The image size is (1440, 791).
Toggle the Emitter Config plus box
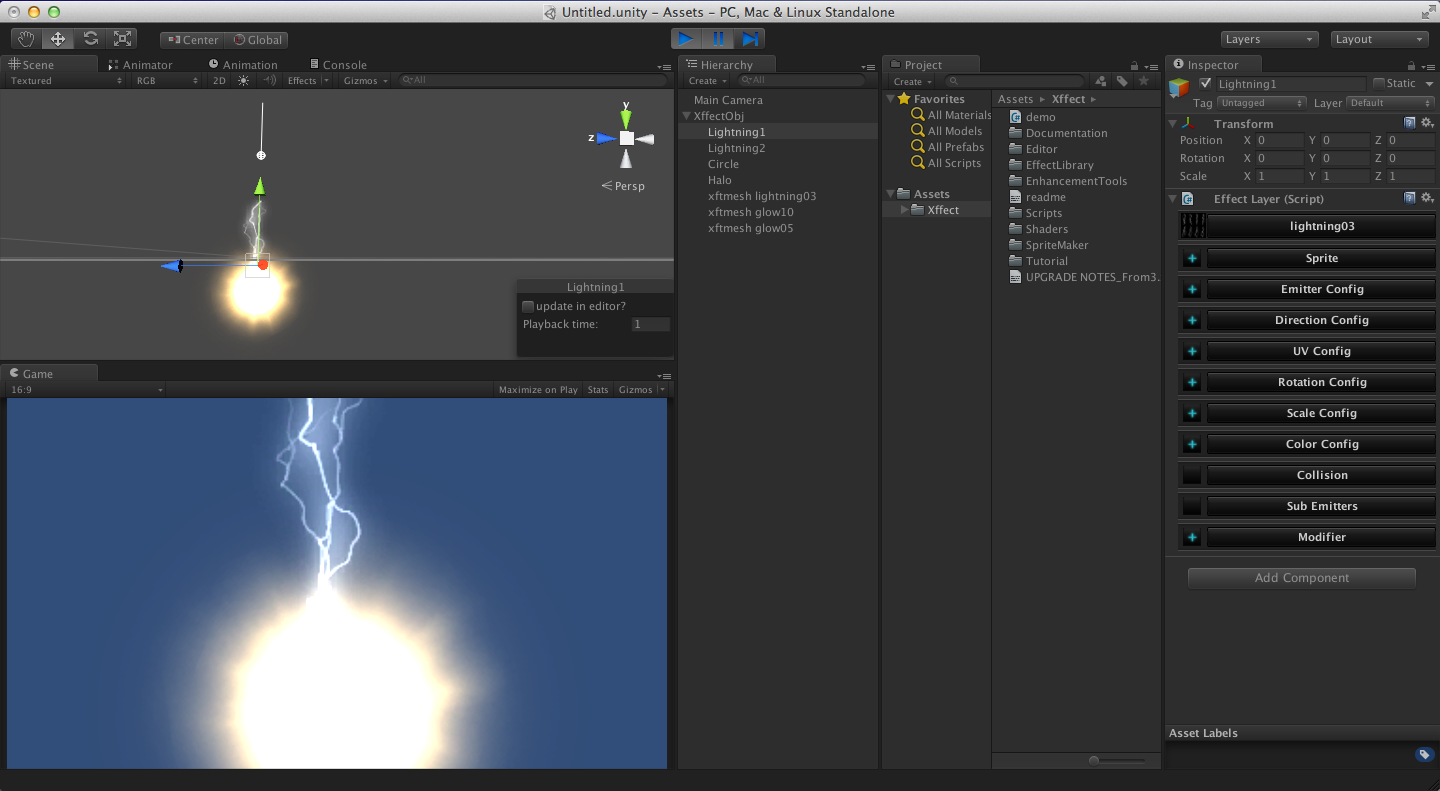click(x=1192, y=289)
